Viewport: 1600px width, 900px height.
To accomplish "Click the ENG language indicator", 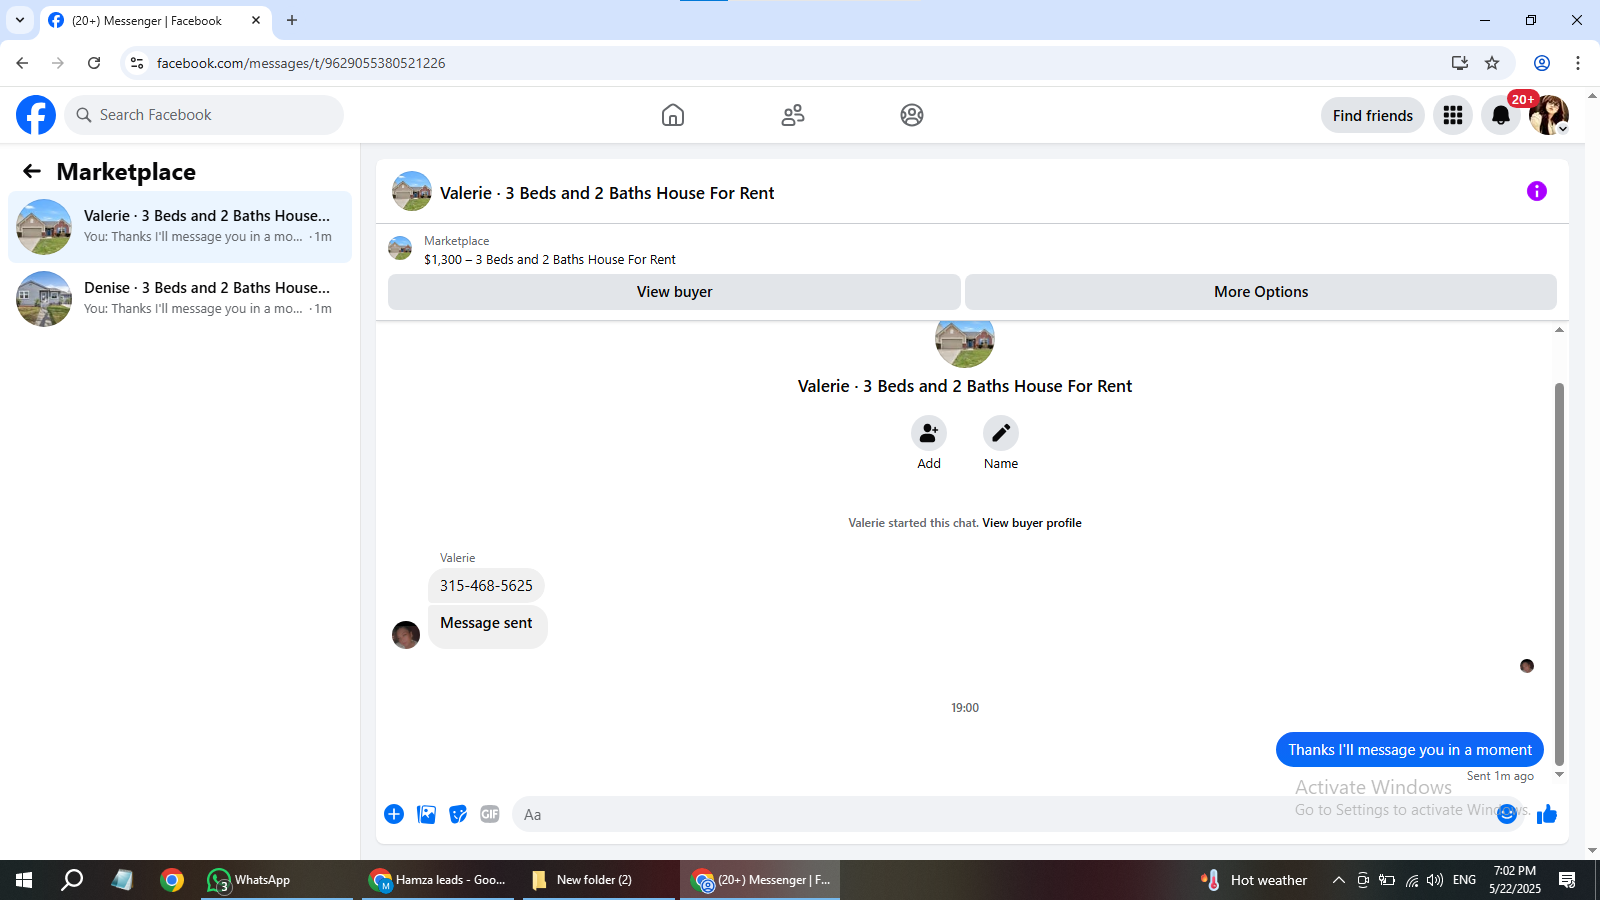I will point(1464,880).
